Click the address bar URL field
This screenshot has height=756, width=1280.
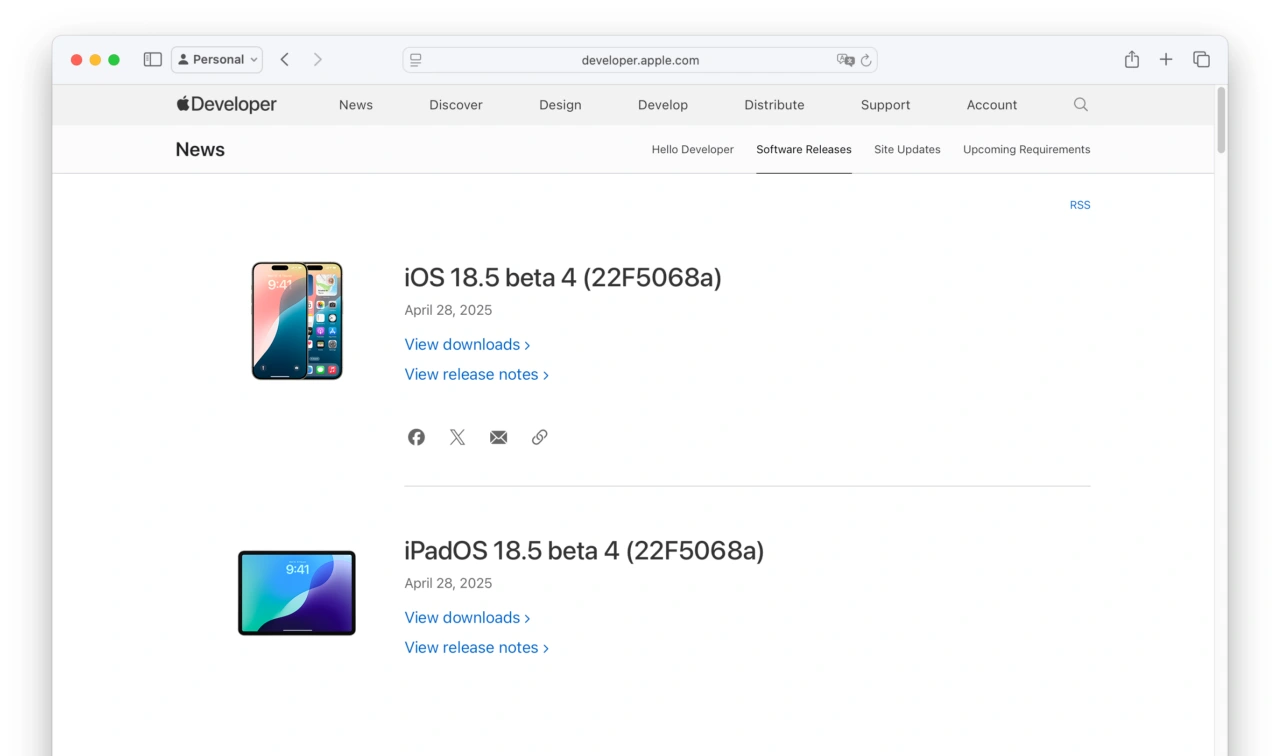640,60
